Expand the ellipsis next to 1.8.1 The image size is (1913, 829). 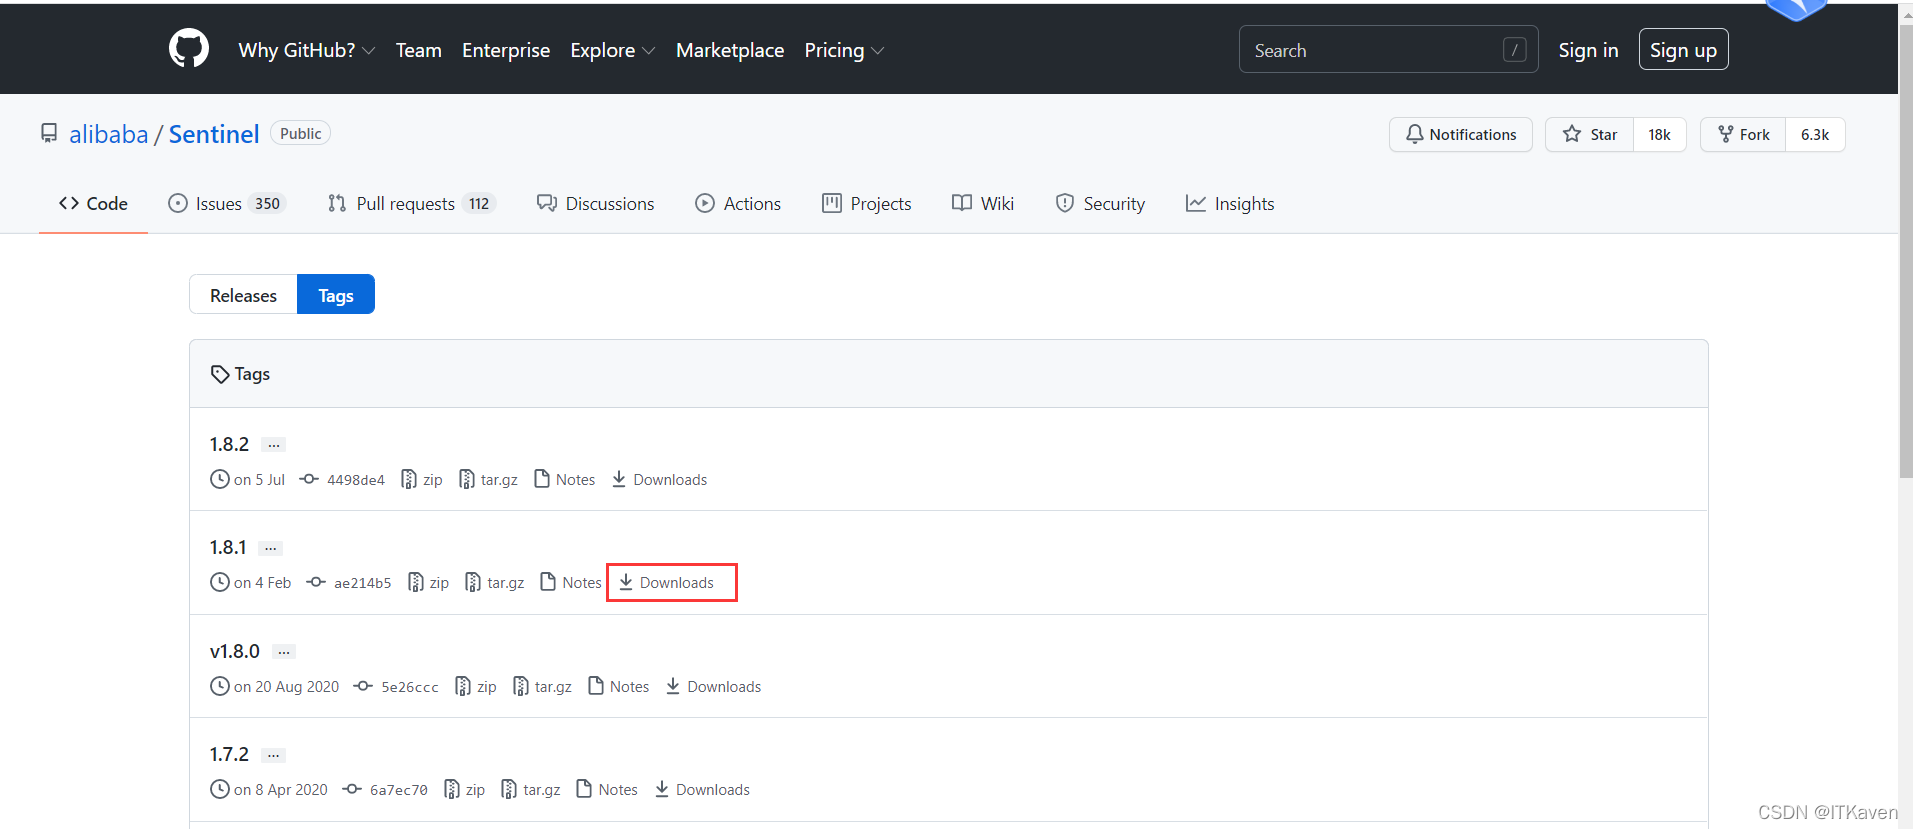point(270,548)
